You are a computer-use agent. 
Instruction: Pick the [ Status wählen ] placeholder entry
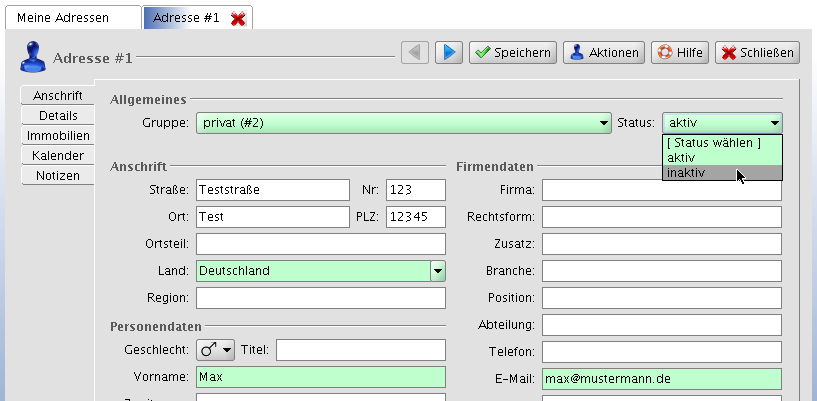click(712, 143)
